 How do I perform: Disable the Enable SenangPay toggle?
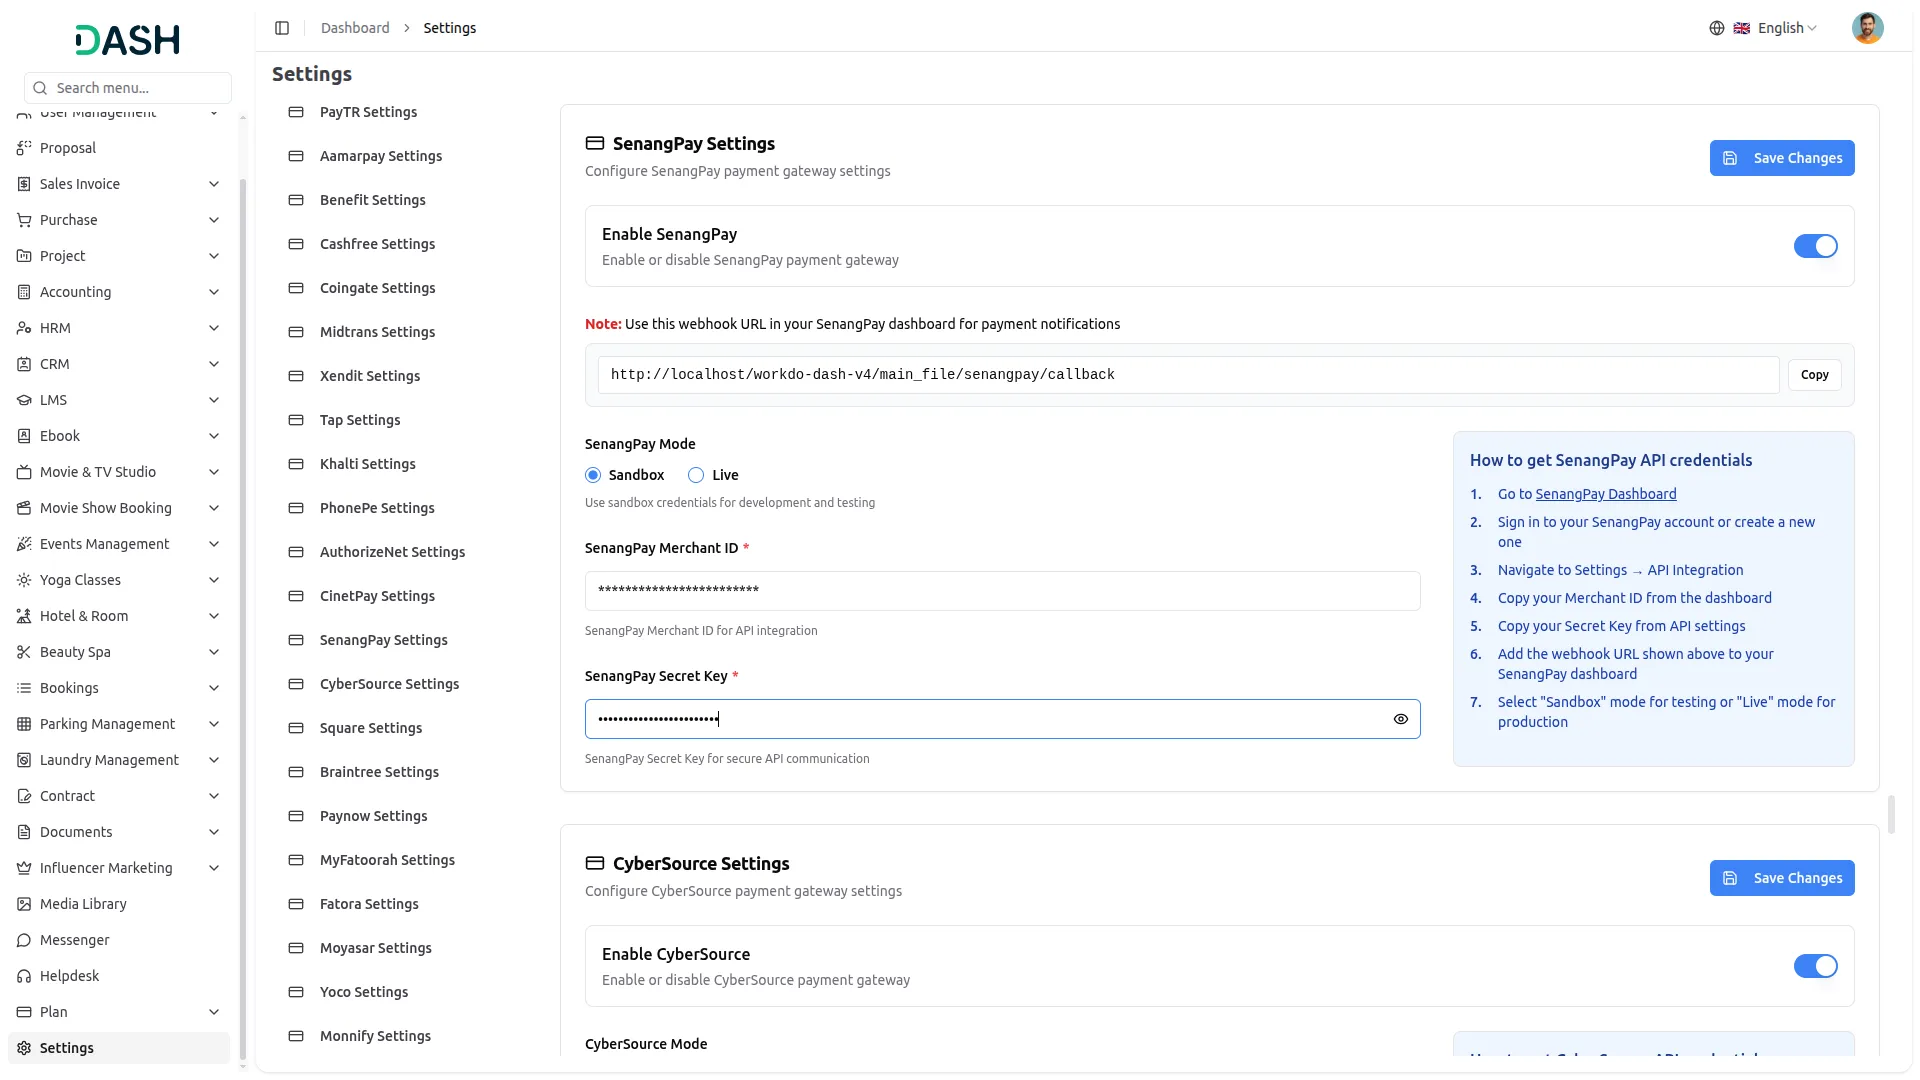[x=1815, y=246]
